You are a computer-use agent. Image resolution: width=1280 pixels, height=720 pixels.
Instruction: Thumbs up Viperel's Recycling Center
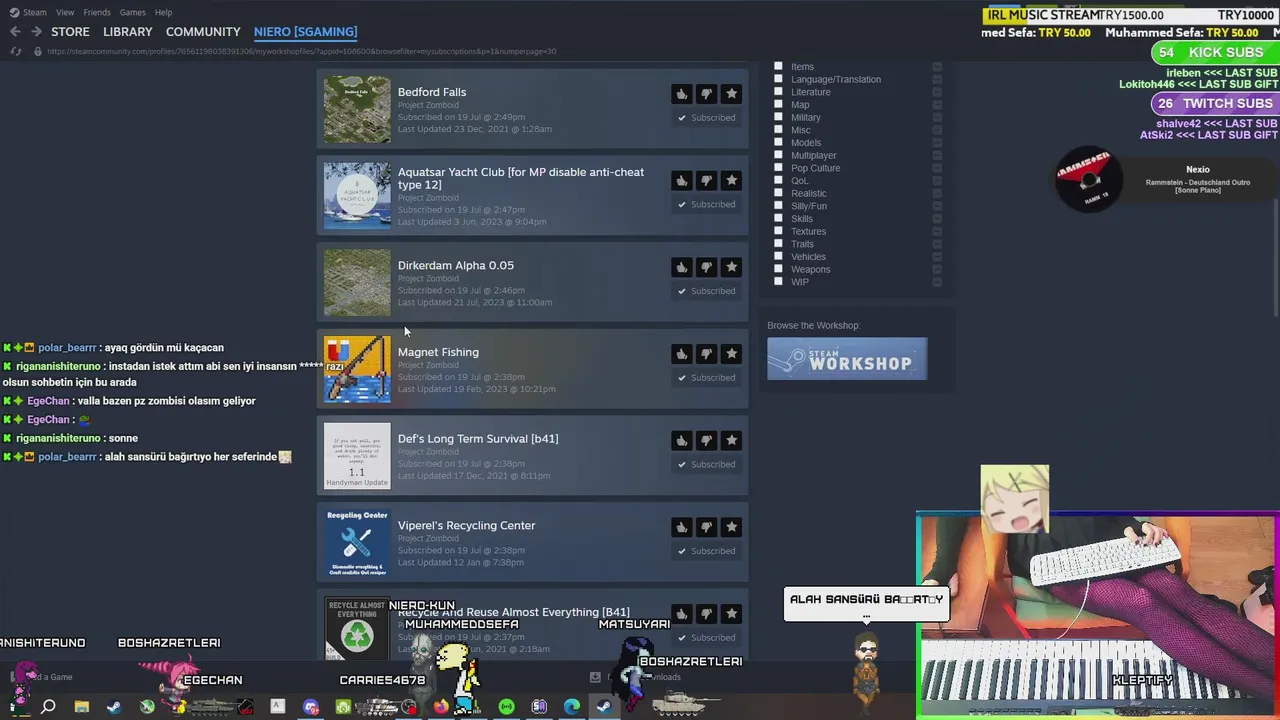coord(681,527)
